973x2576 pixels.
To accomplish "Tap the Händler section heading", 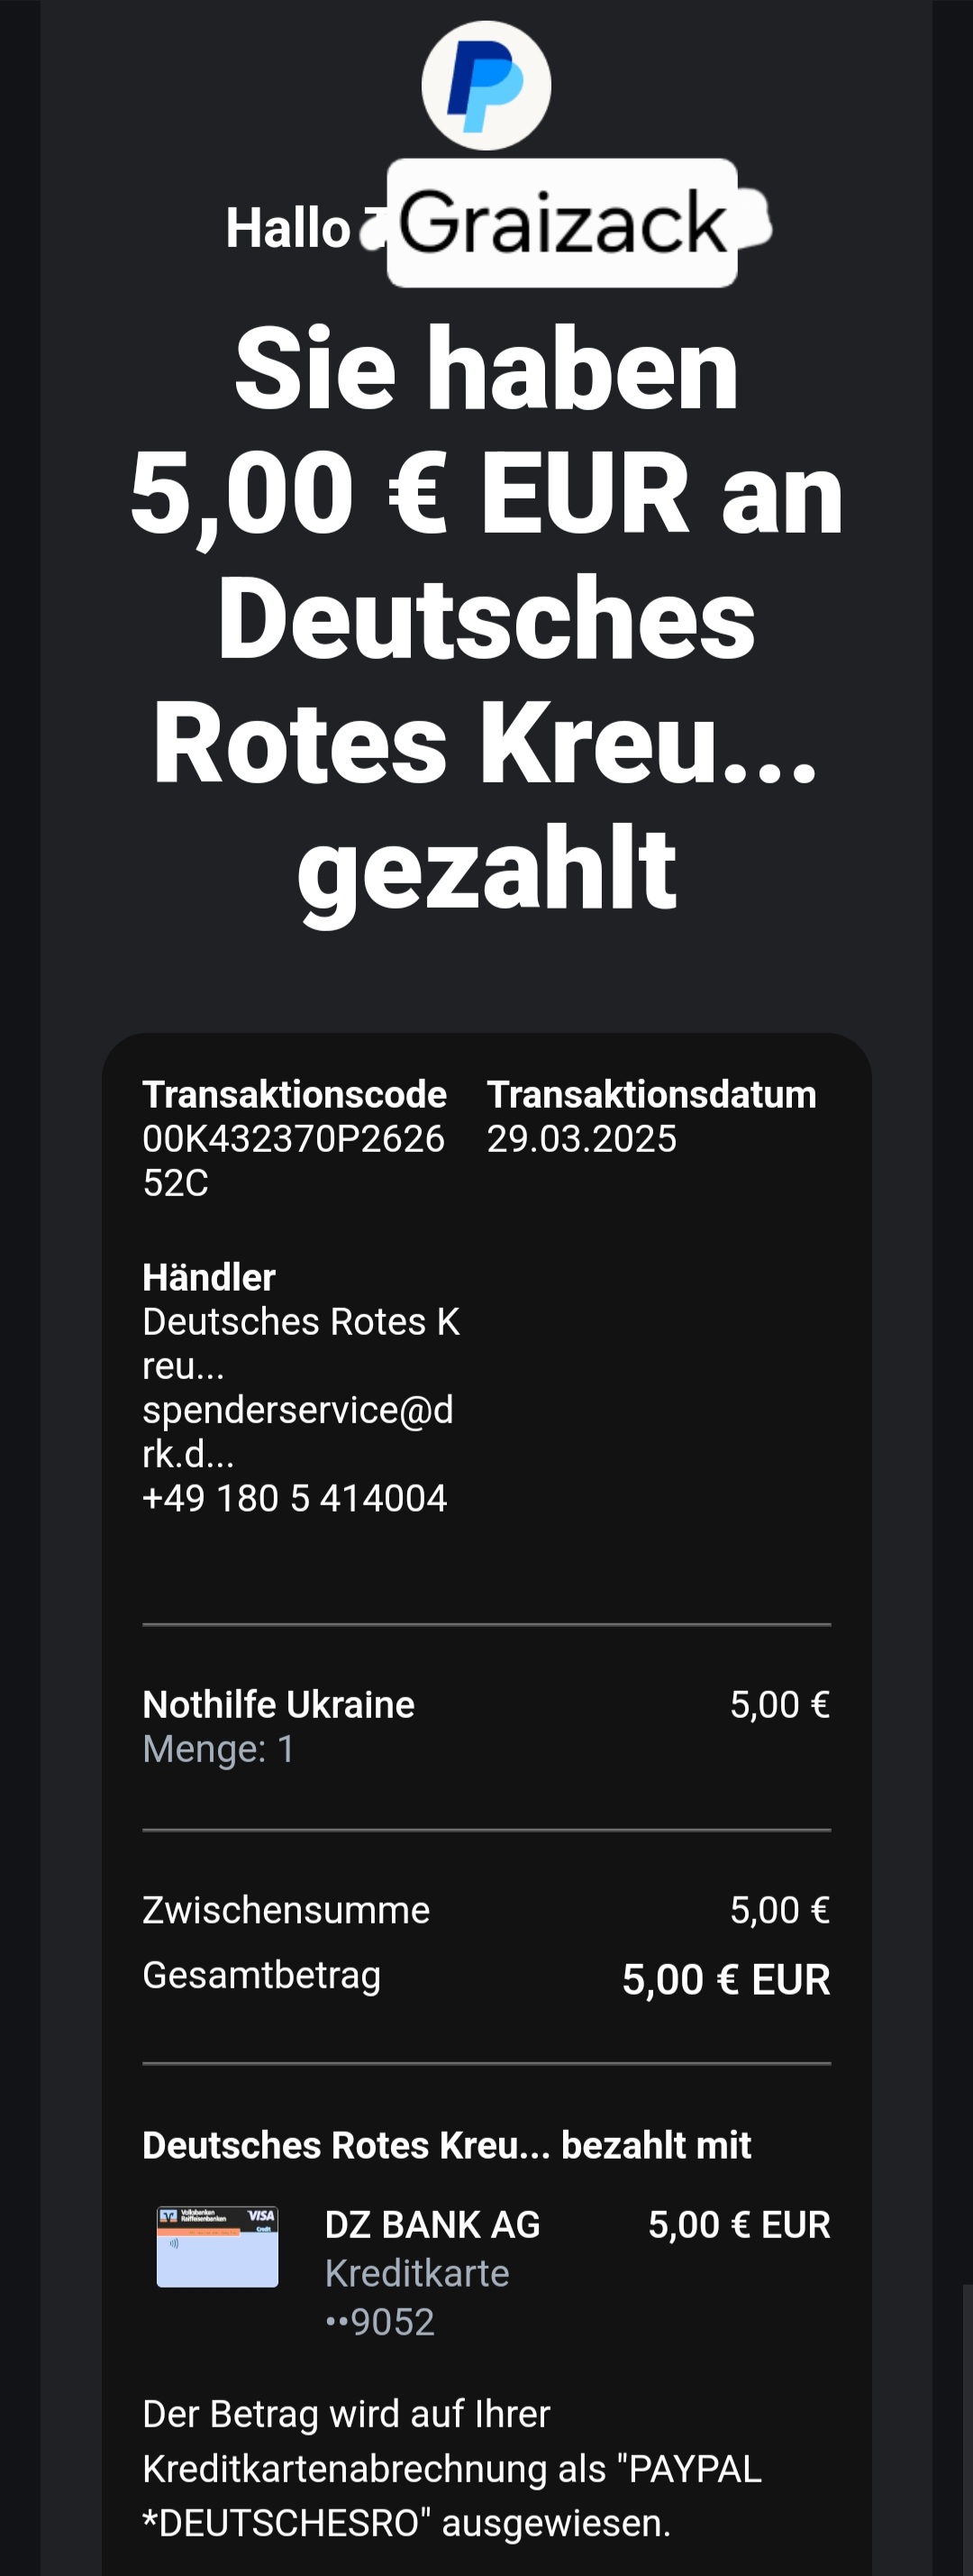I will click(208, 1277).
